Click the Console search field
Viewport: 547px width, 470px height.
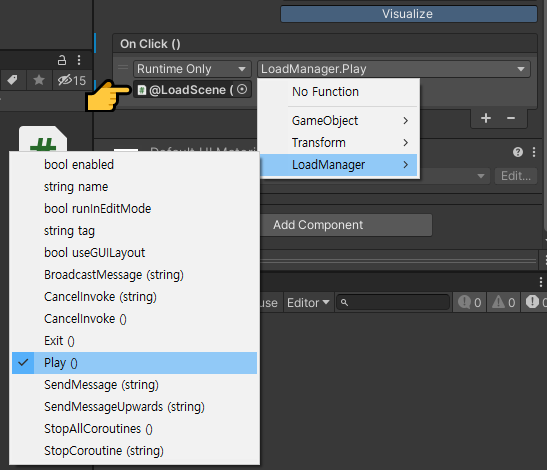click(x=393, y=302)
